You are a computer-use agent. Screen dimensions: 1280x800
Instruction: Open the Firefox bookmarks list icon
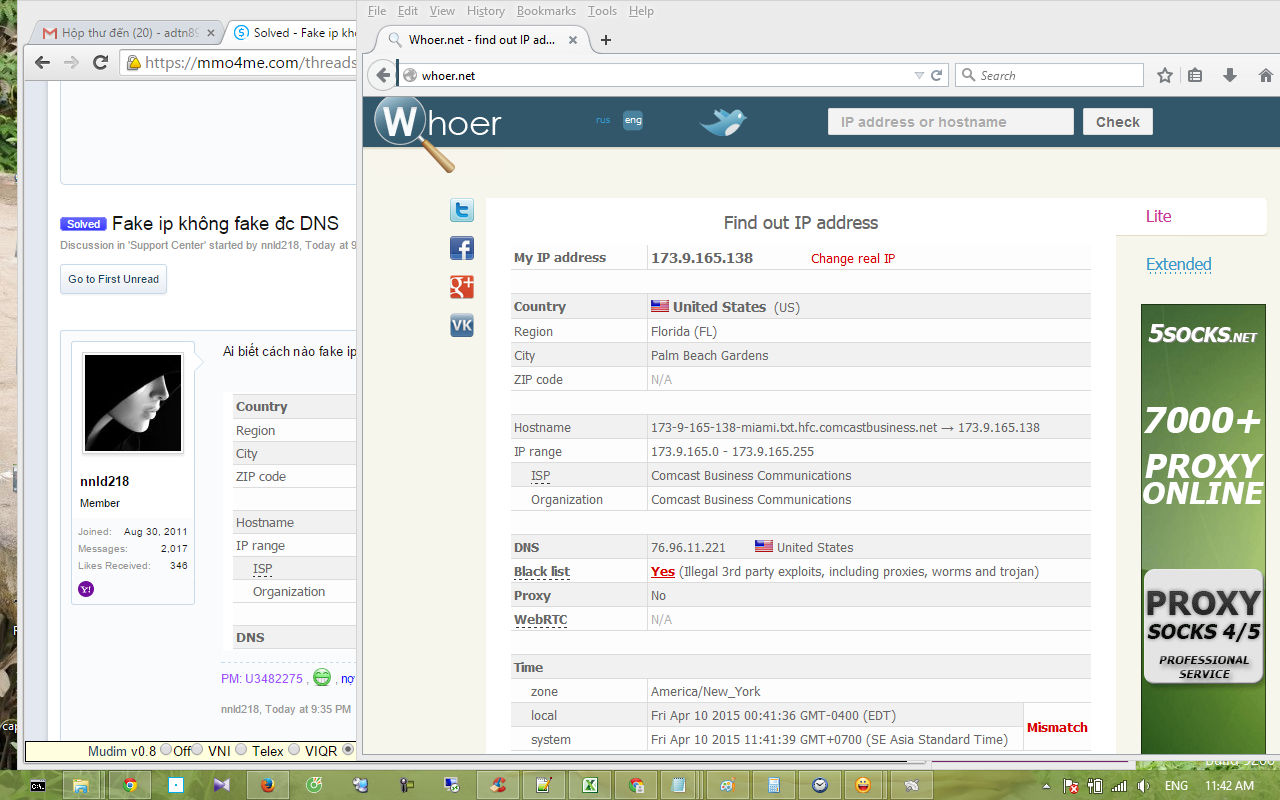(1195, 75)
